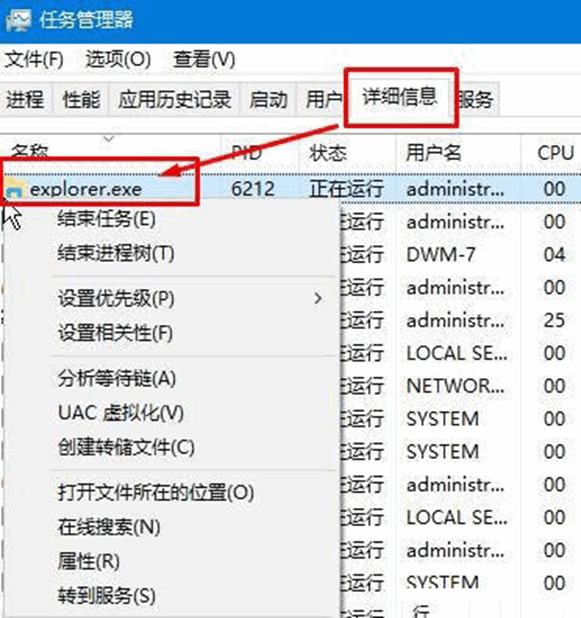This screenshot has width=581, height=618.
Task: Open the 文件(F) menu
Action: [34, 60]
